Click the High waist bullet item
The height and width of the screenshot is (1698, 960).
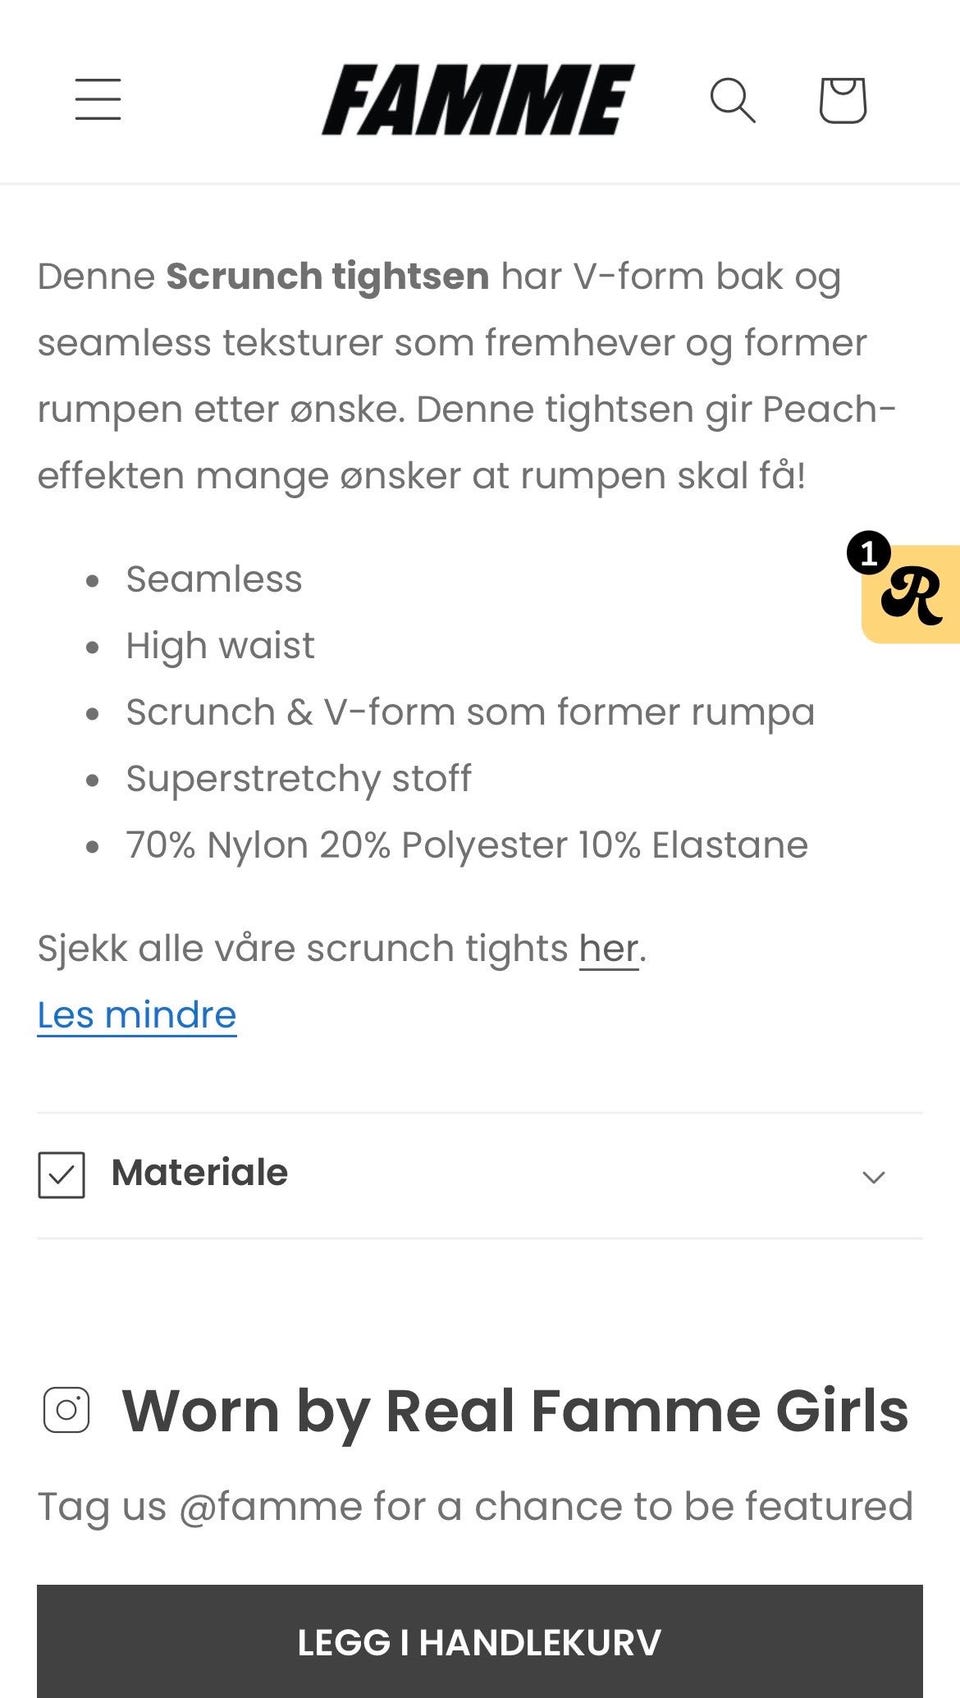point(220,646)
